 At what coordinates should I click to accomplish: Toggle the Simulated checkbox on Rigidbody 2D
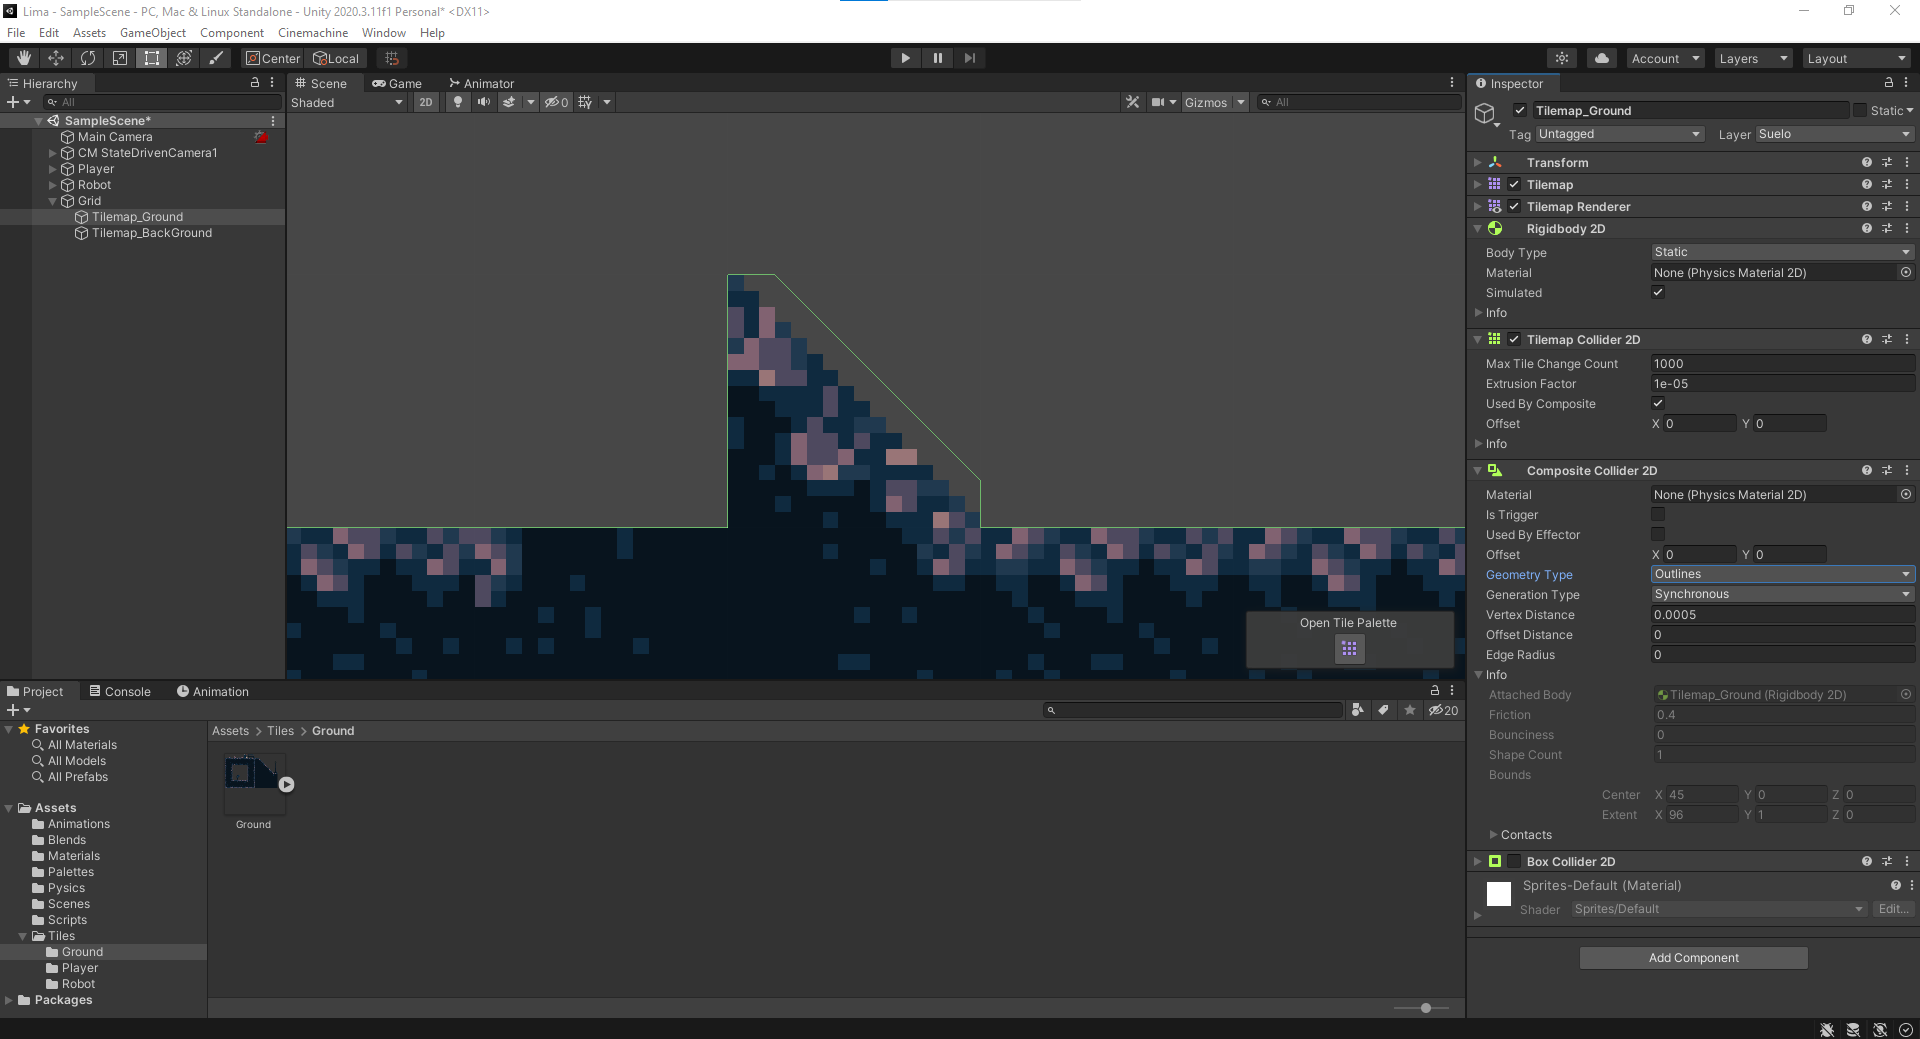tap(1658, 292)
